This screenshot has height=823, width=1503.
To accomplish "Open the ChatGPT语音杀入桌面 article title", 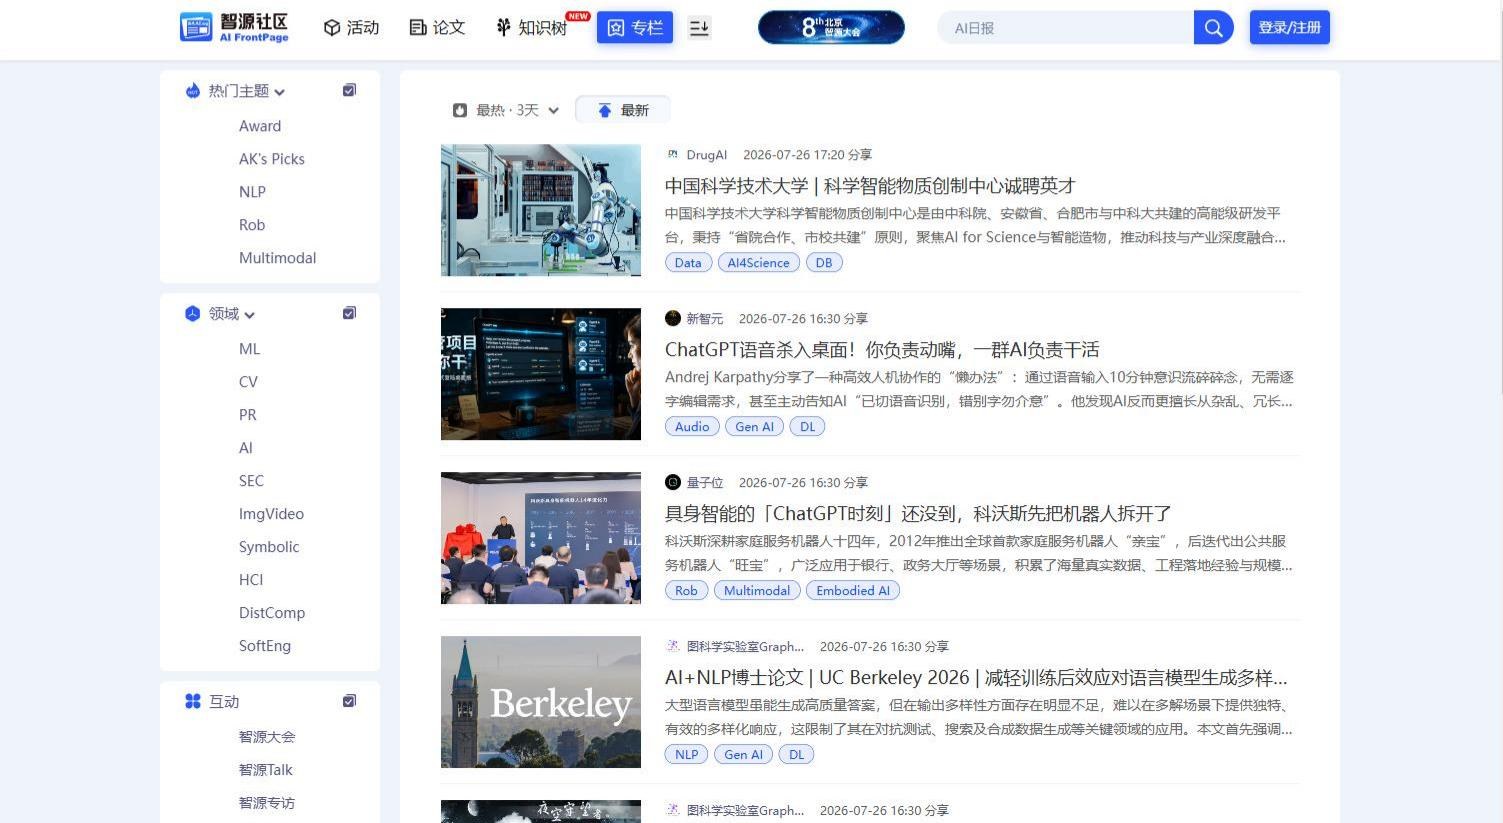I will 882,350.
